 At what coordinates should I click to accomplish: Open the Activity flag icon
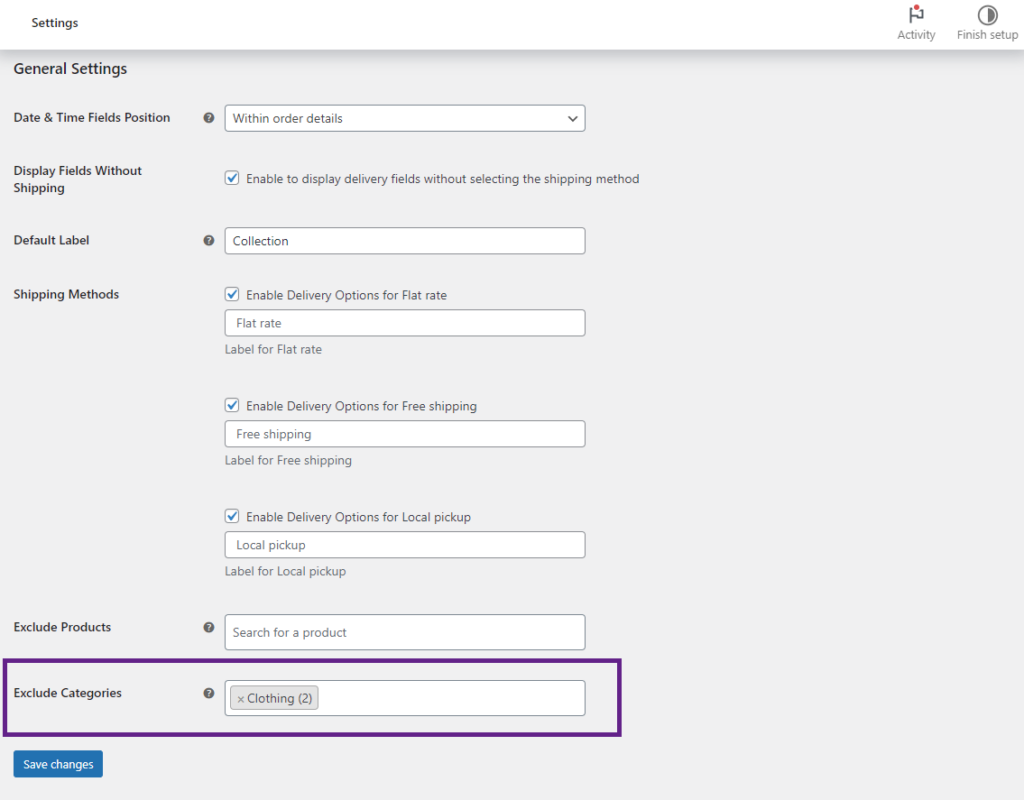(916, 14)
